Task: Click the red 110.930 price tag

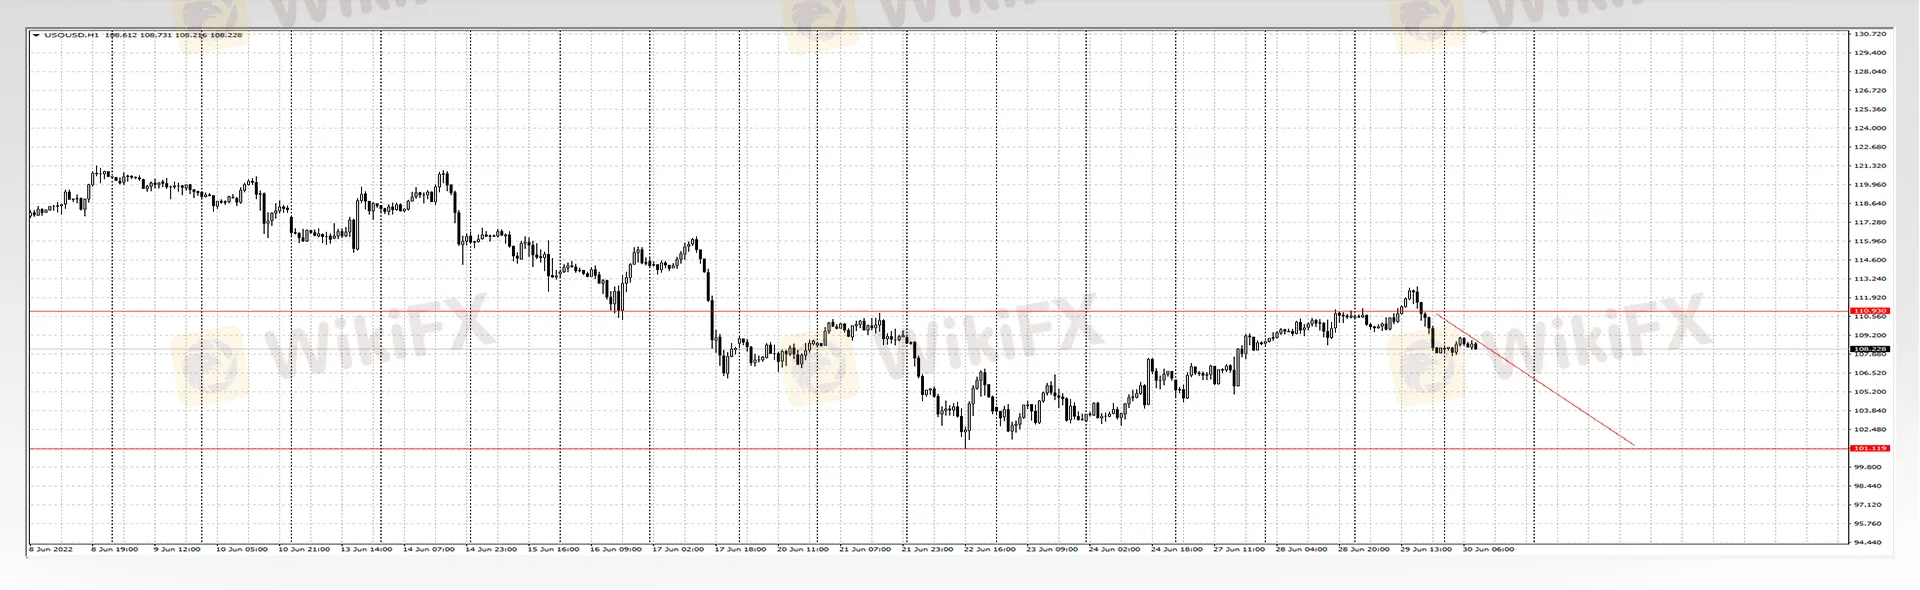Action: 1869,311
